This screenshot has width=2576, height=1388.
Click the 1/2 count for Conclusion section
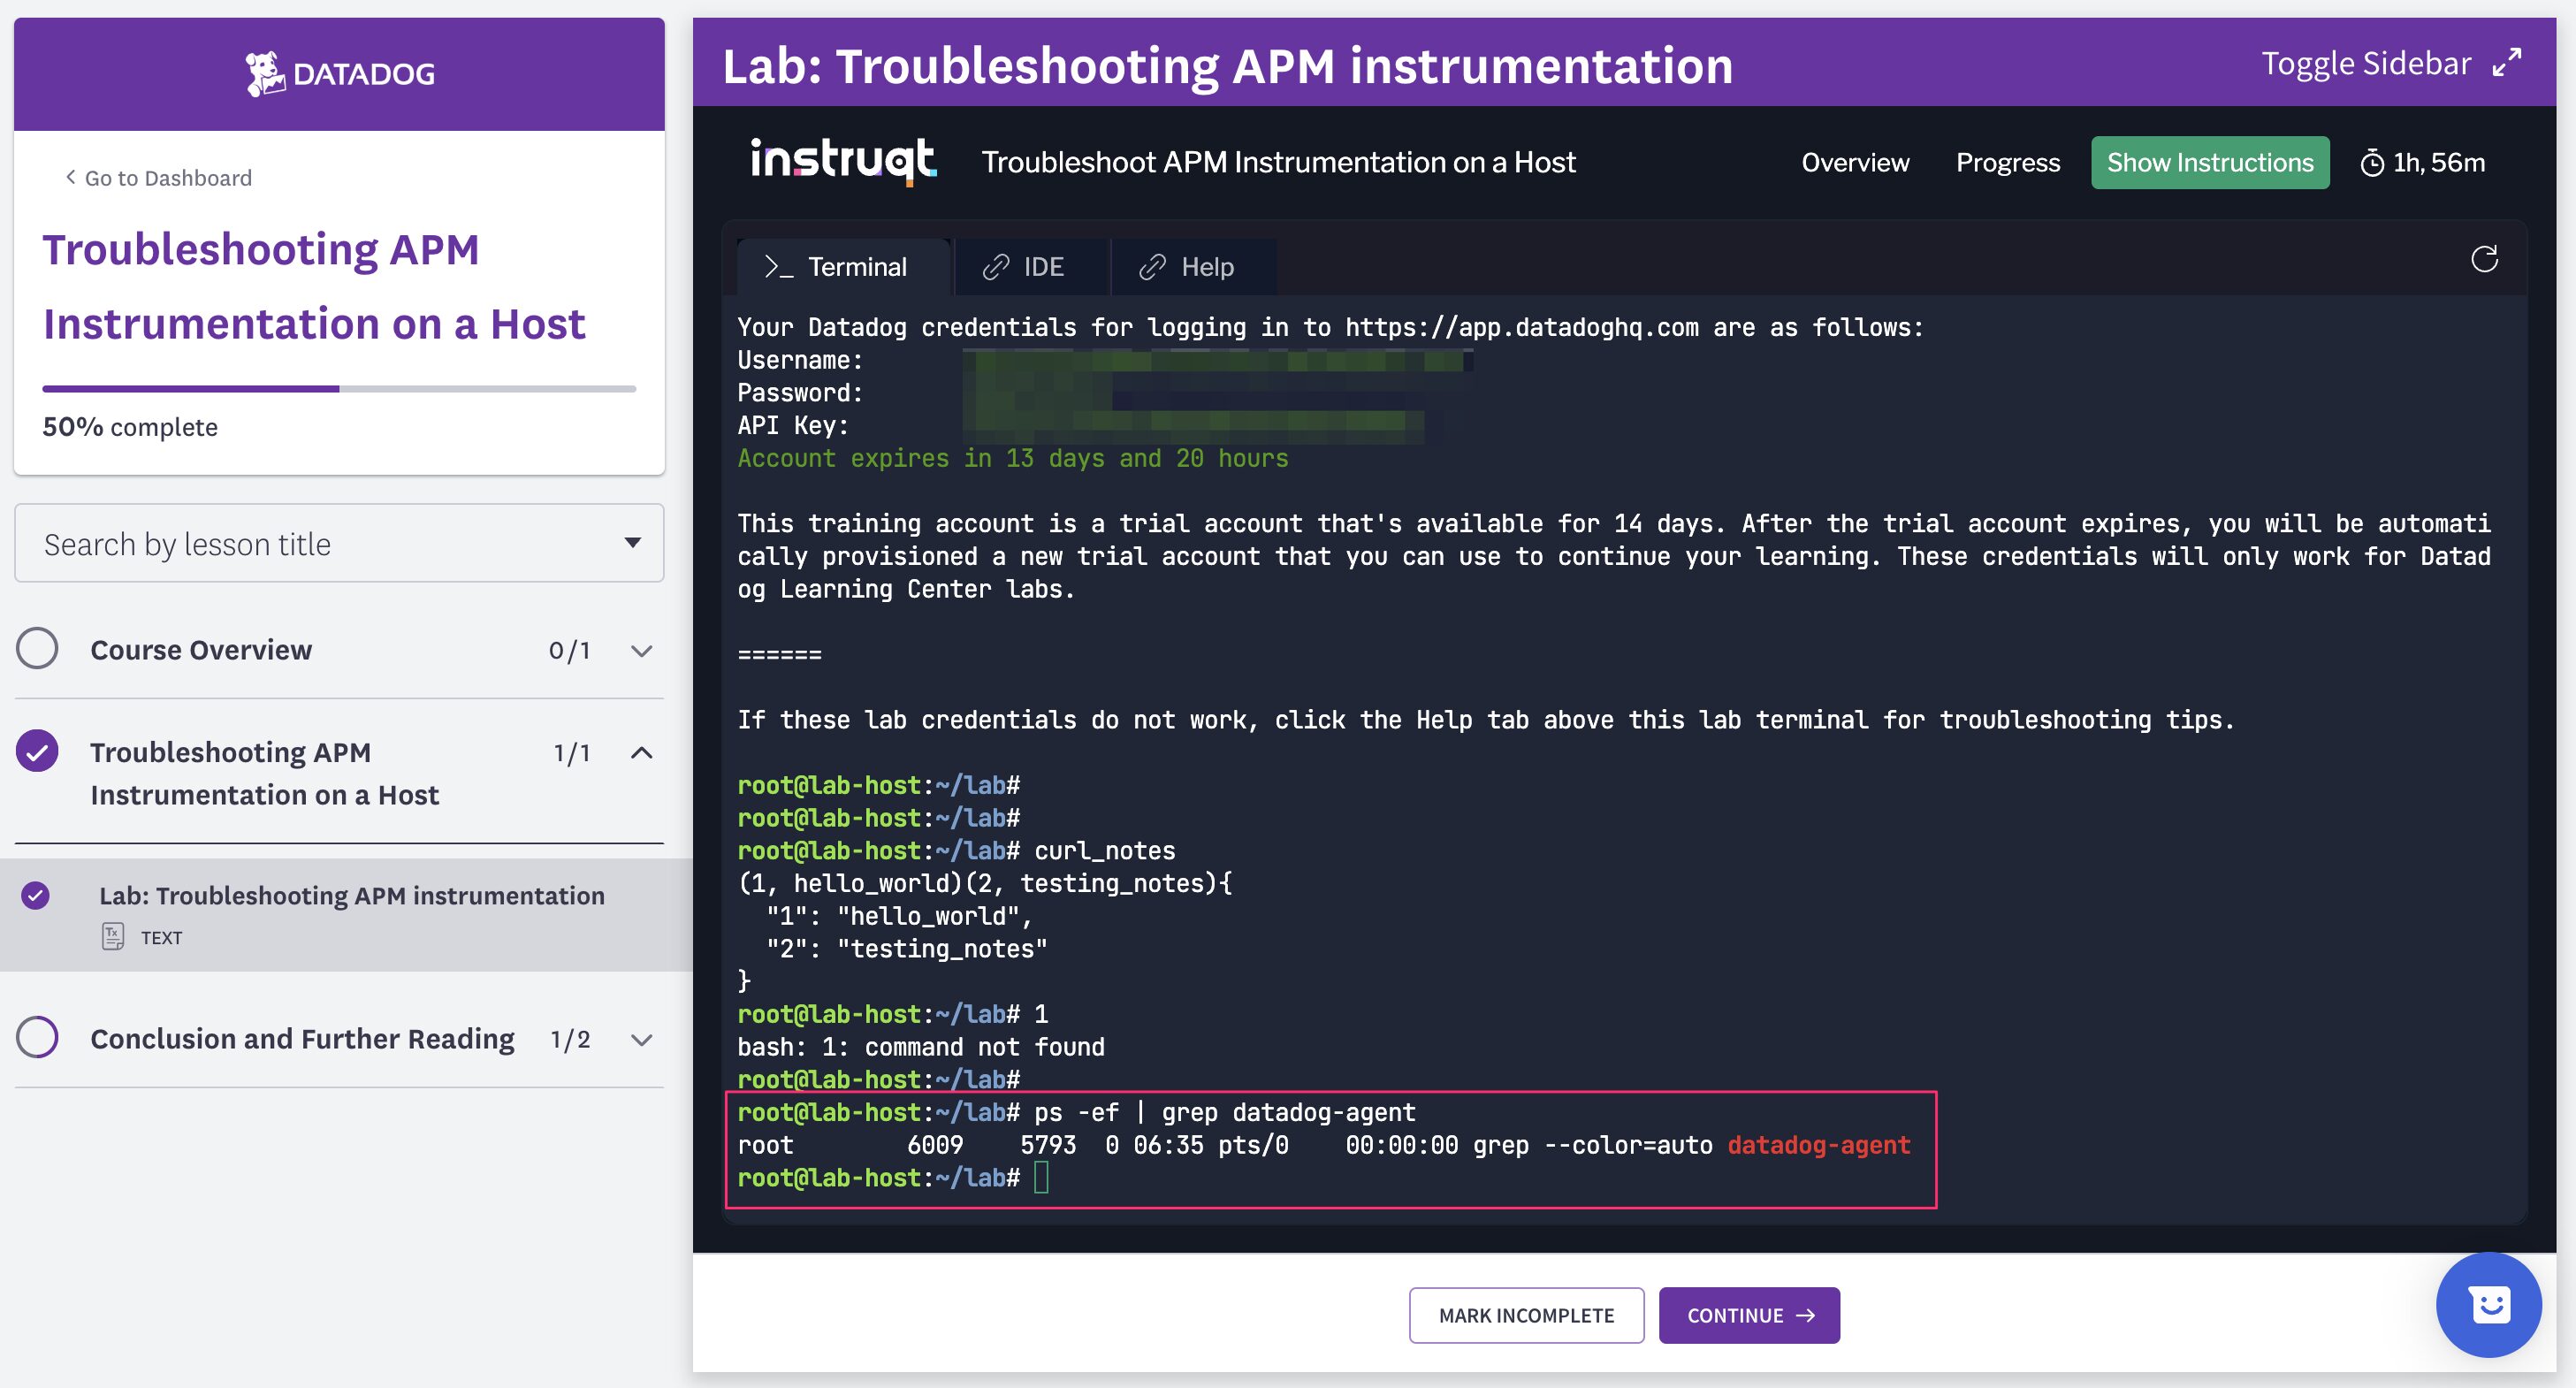pyautogui.click(x=570, y=1040)
